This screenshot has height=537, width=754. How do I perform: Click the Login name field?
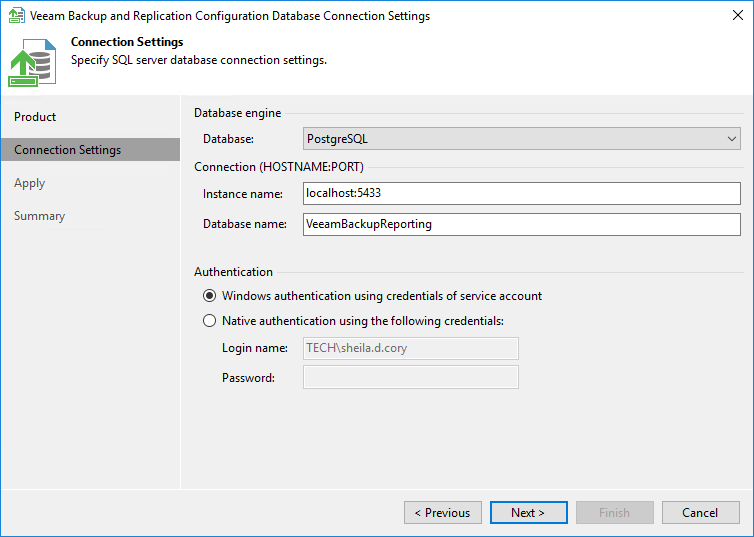click(410, 348)
